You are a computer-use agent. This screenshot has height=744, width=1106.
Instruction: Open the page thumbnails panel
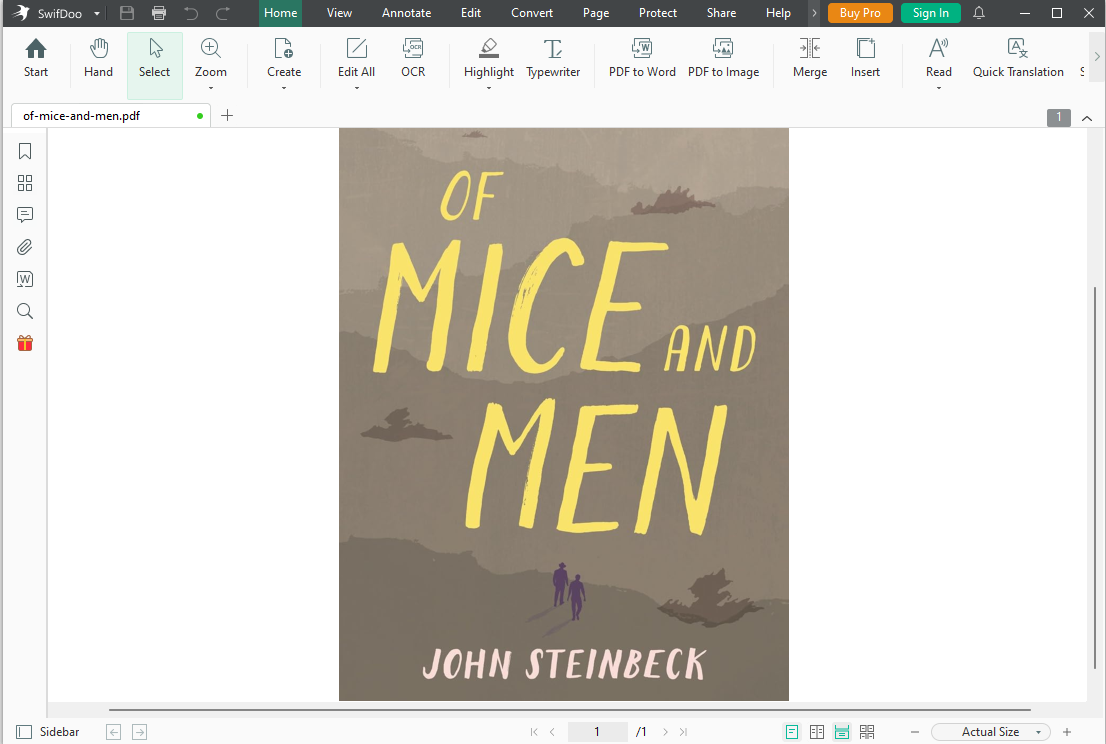click(25, 183)
